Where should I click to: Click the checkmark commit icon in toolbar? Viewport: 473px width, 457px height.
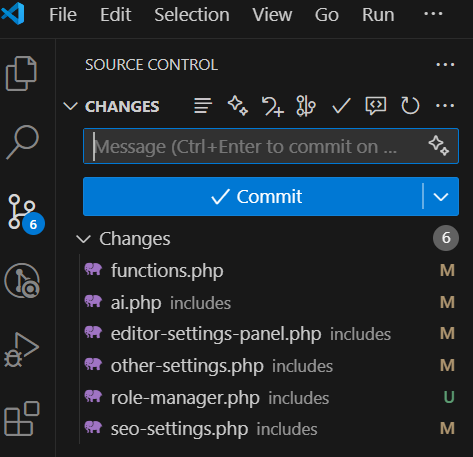[x=341, y=106]
